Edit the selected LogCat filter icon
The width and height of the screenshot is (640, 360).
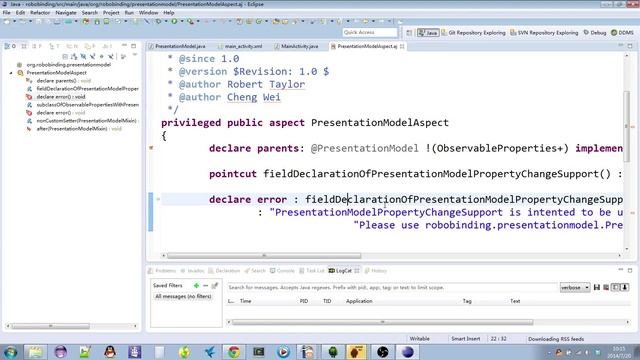215,285
